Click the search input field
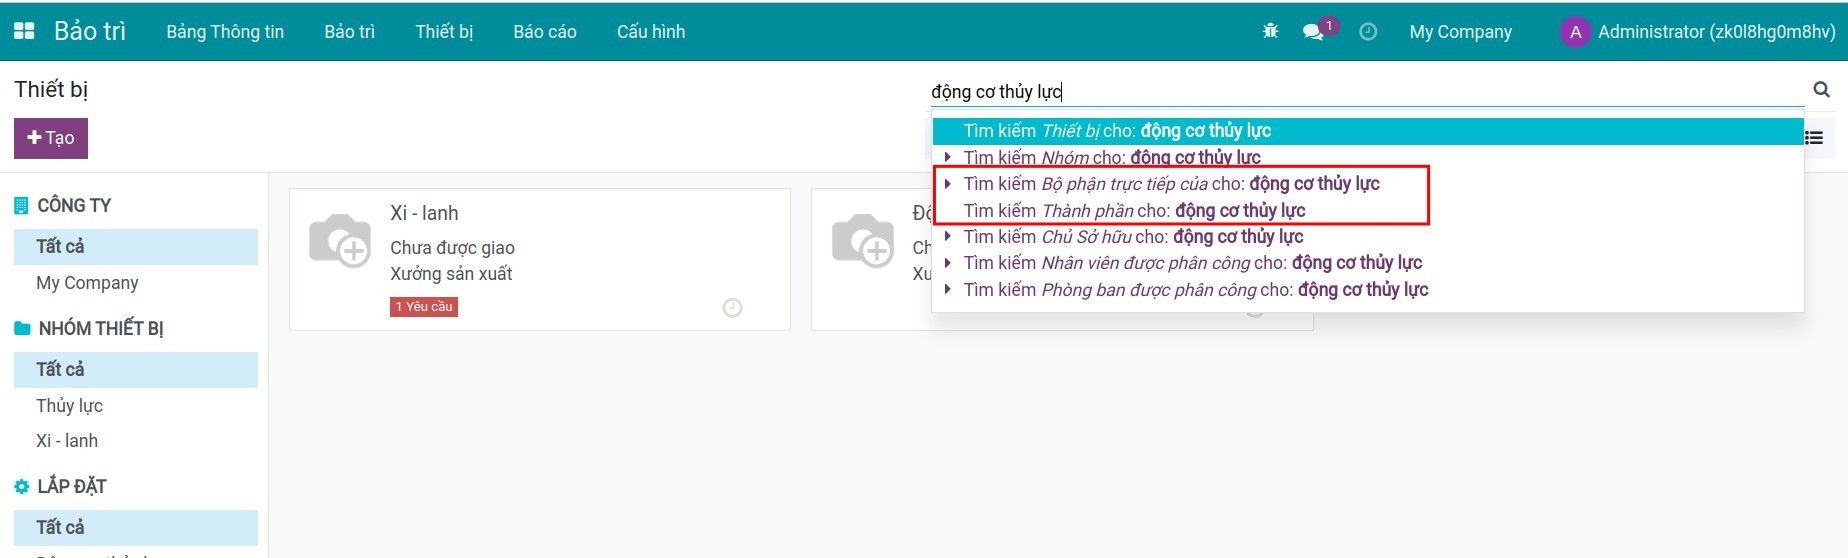1848x558 pixels. tap(1360, 92)
